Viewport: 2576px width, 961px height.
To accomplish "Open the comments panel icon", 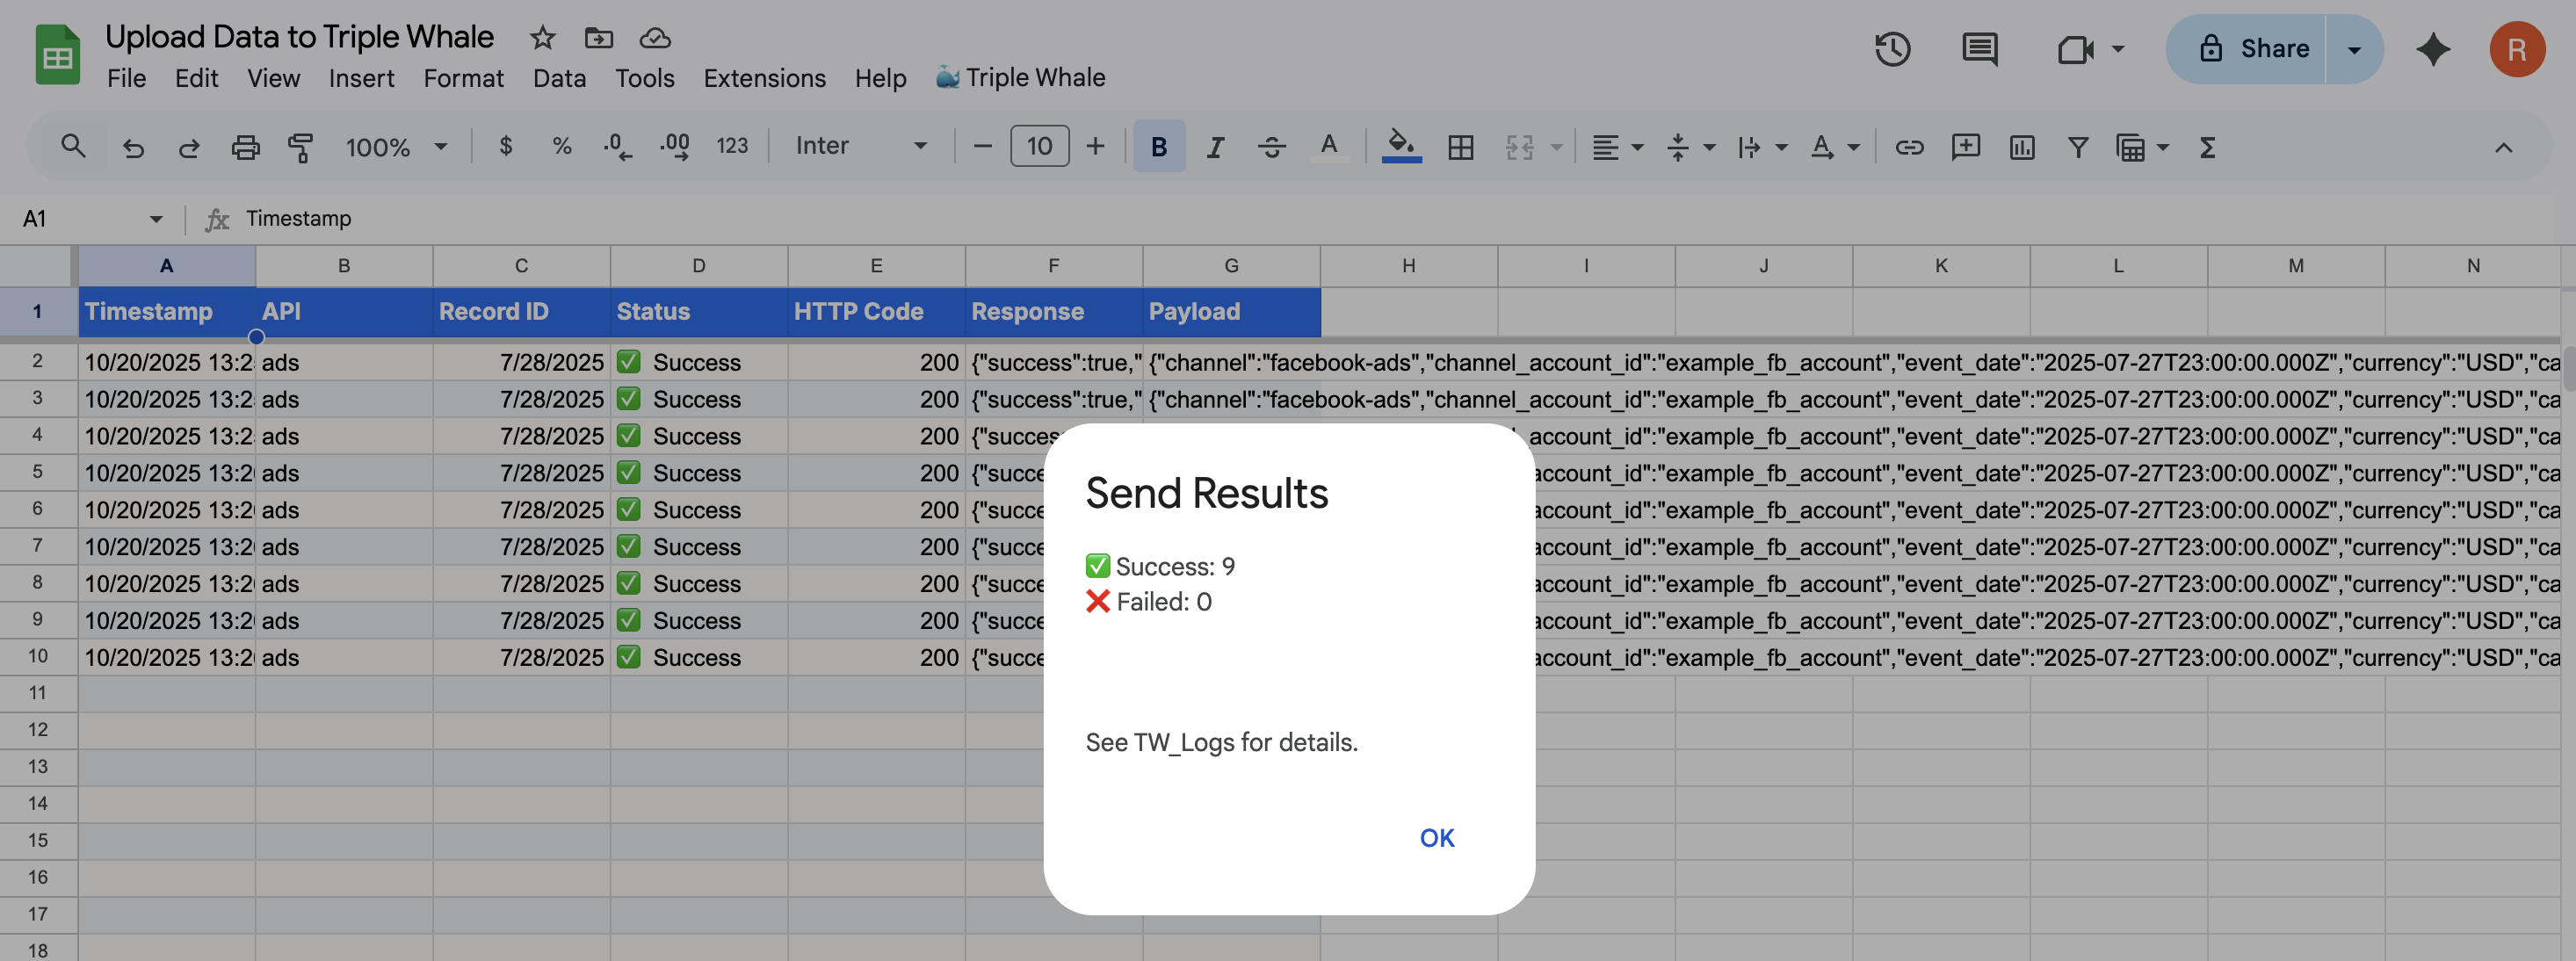I will pos(1979,49).
